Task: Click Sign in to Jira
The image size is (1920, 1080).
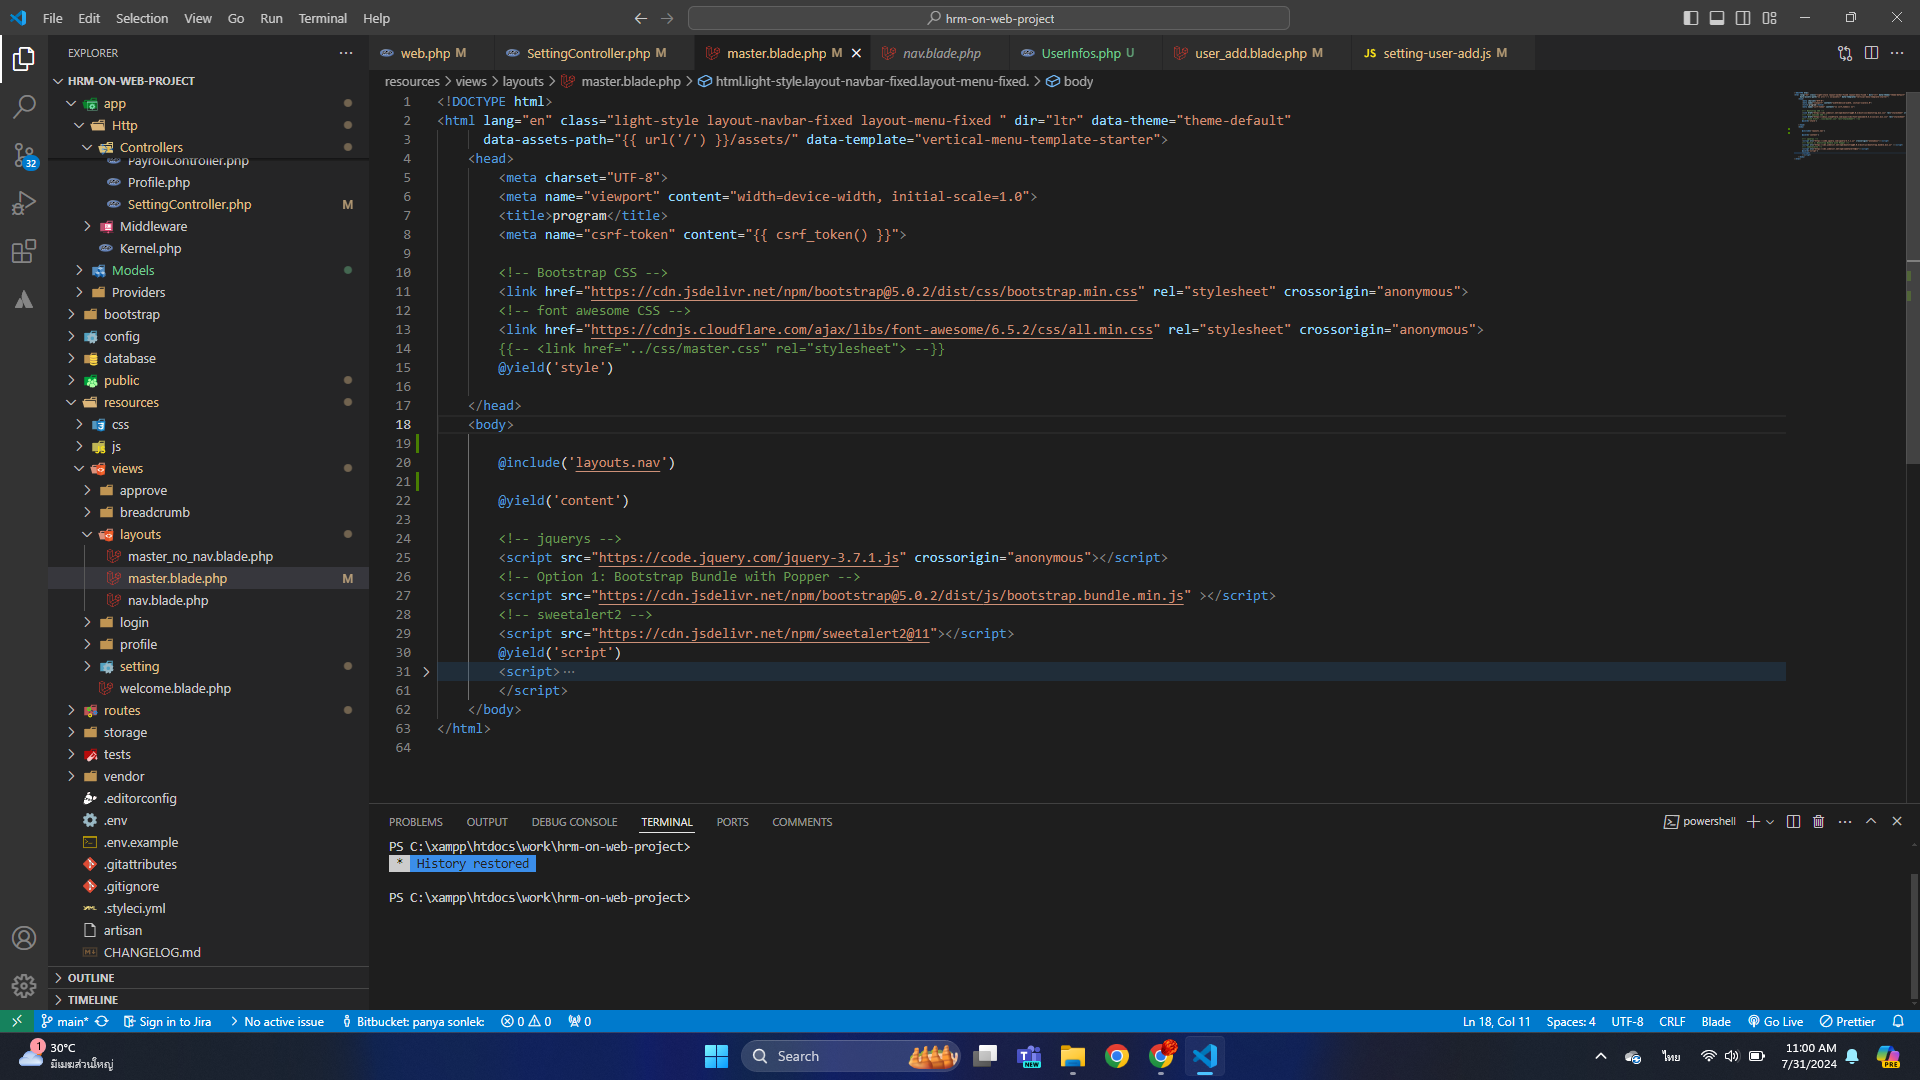Action: click(167, 1021)
